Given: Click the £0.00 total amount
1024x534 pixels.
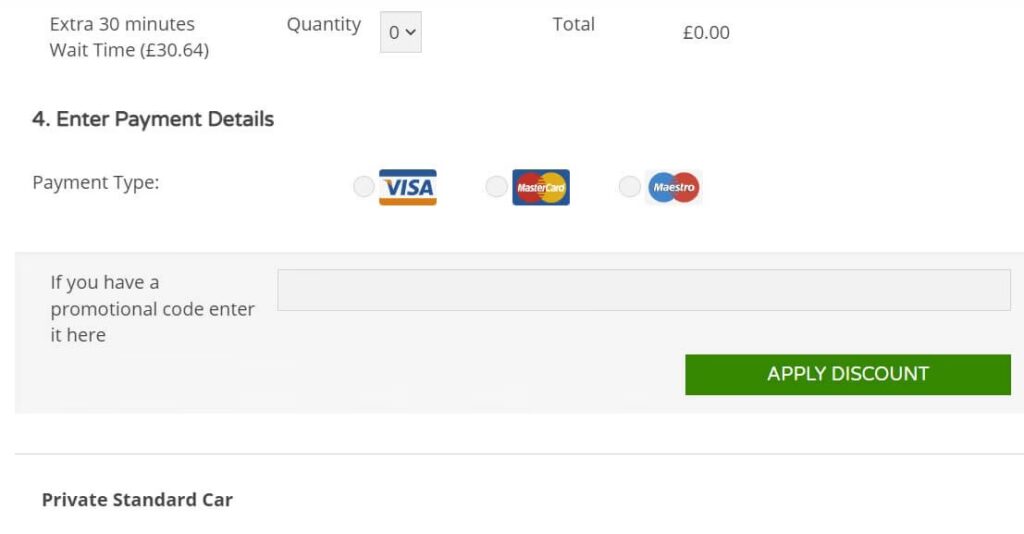Looking at the screenshot, I should pos(706,33).
